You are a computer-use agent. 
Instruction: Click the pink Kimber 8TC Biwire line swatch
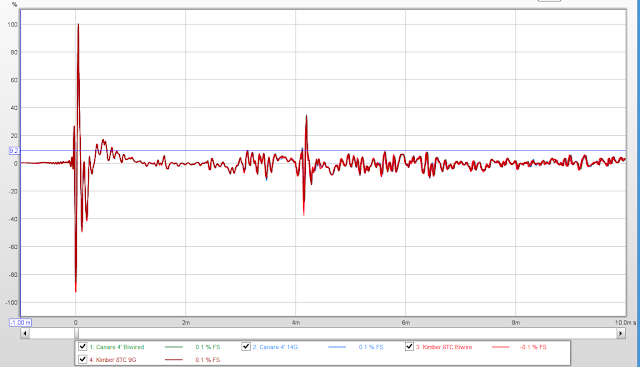[501, 347]
